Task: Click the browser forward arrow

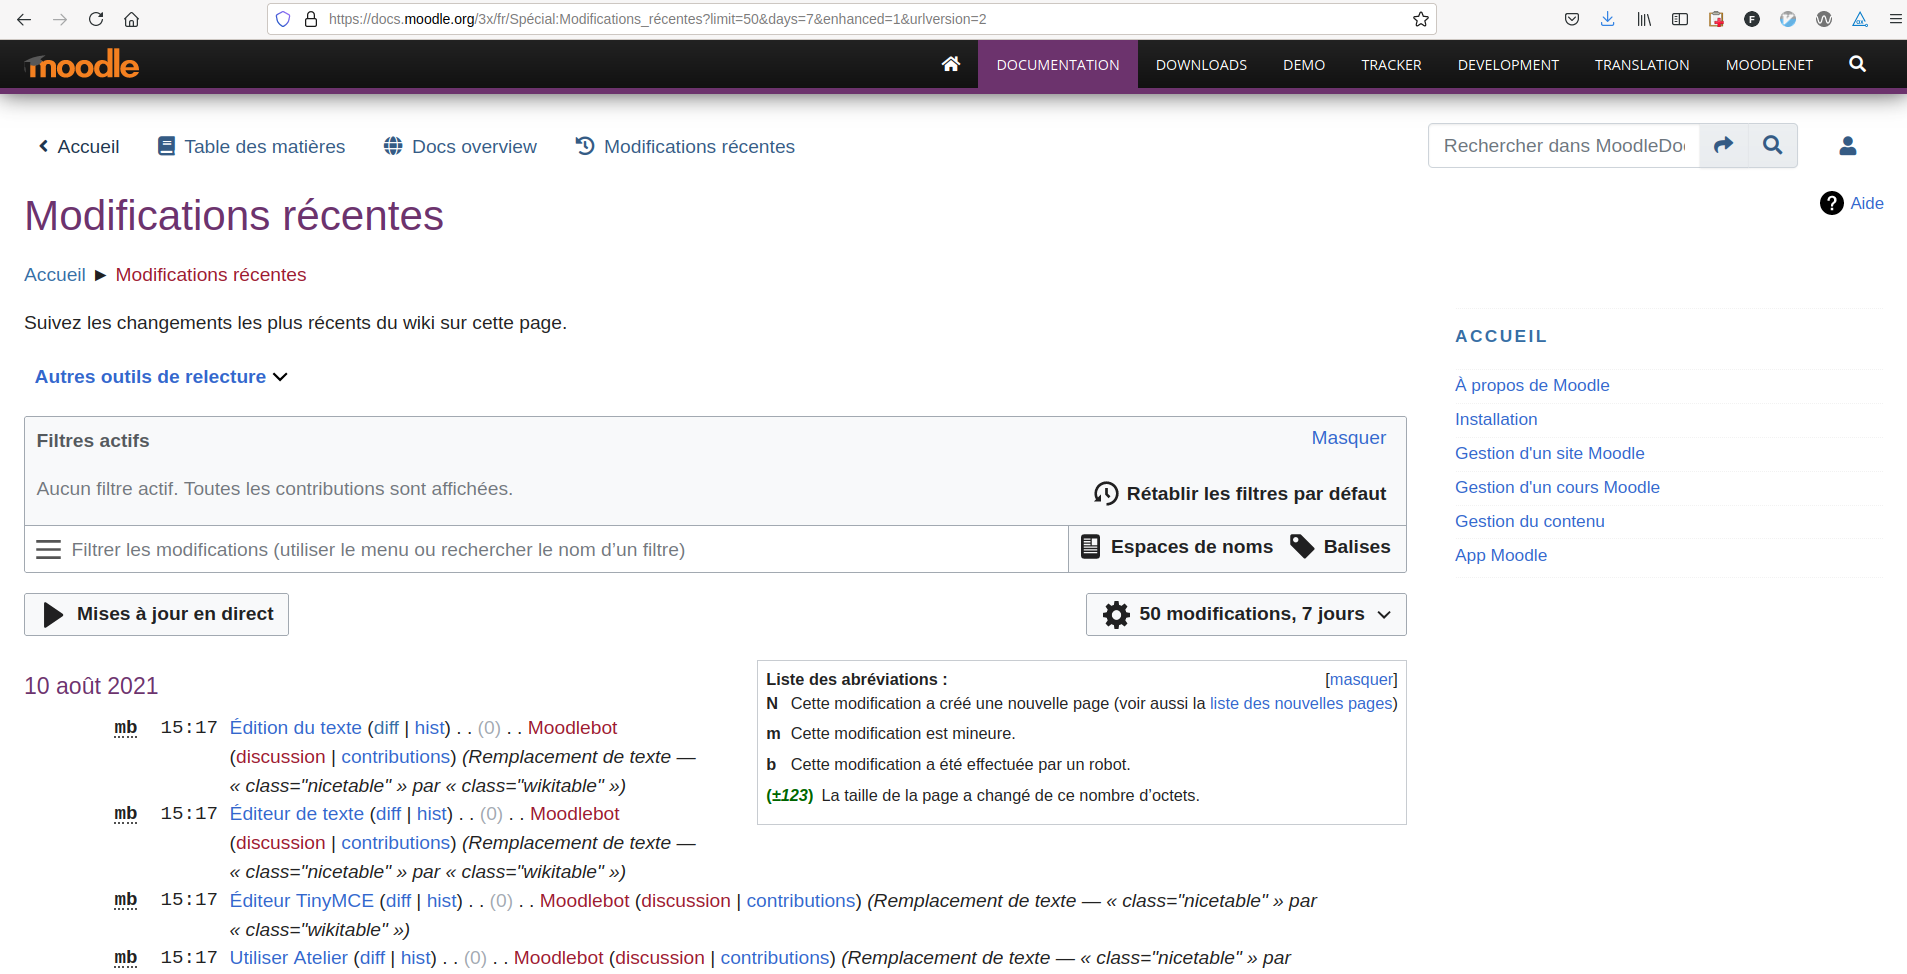Action: pos(60,19)
